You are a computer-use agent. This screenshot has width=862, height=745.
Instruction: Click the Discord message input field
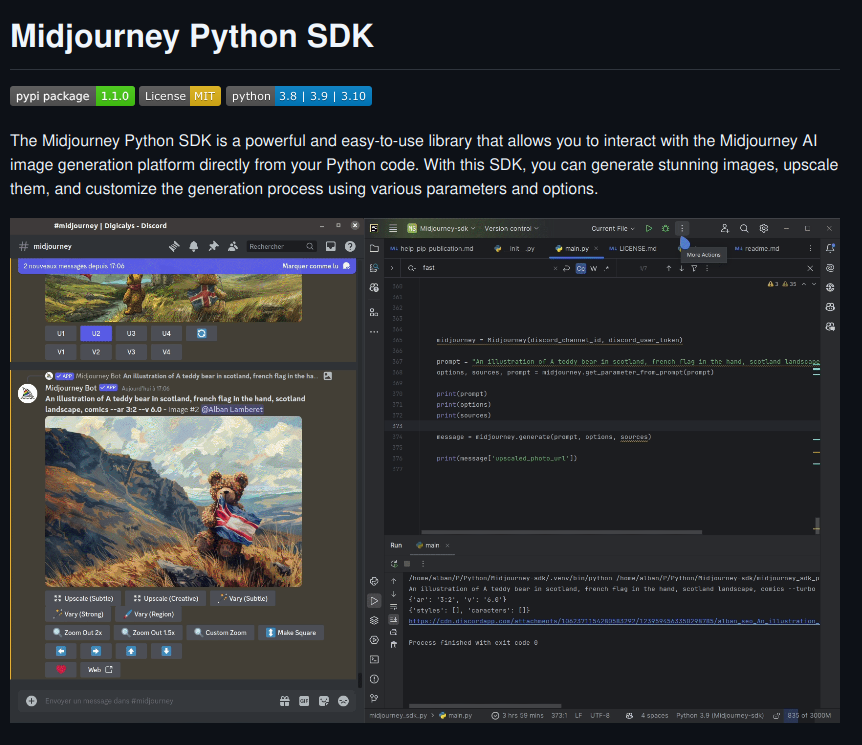(x=150, y=701)
